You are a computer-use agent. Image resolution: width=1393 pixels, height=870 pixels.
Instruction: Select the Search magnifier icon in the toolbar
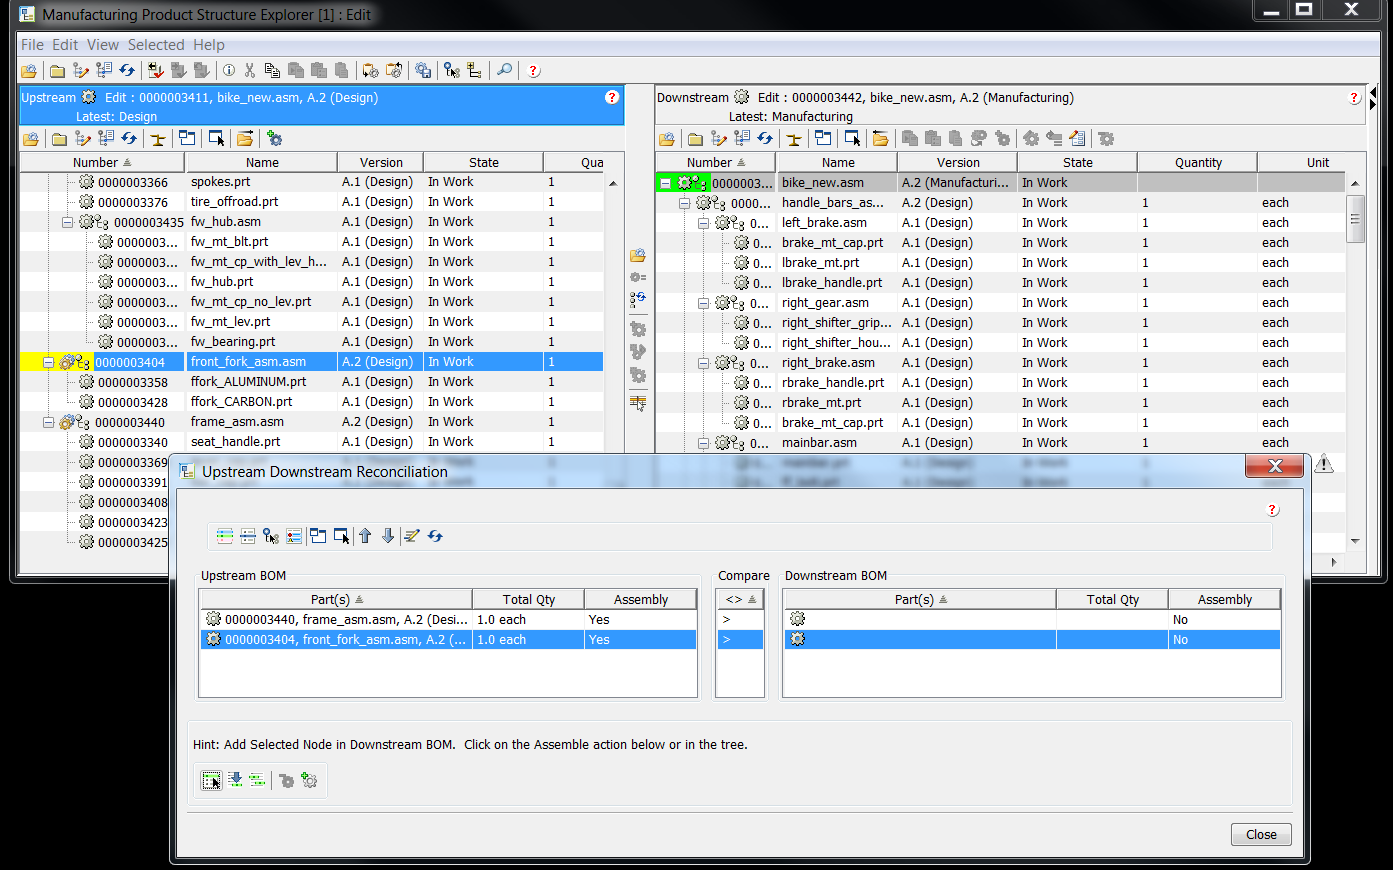pos(503,70)
